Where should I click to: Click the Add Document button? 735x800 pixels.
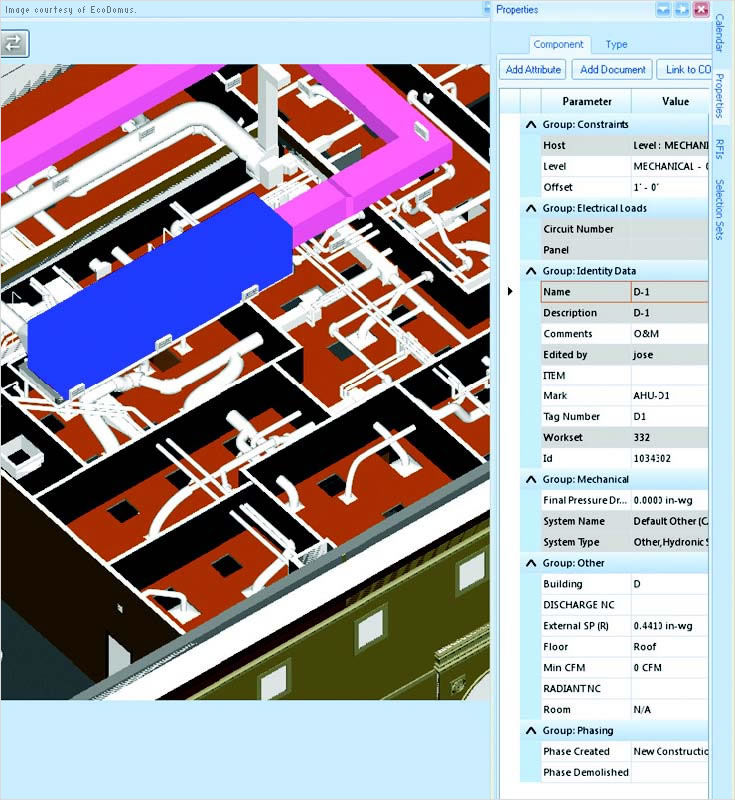pyautogui.click(x=612, y=70)
